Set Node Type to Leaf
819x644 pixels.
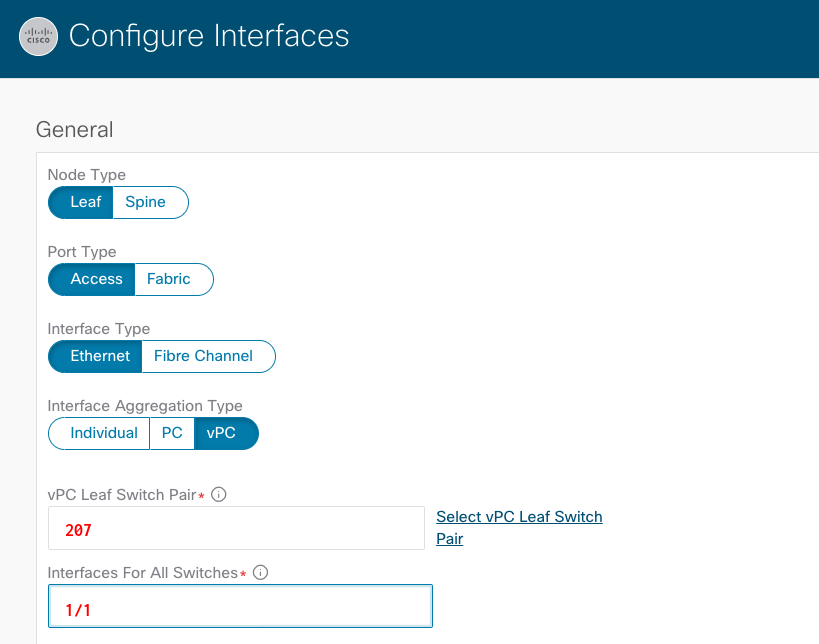point(81,202)
